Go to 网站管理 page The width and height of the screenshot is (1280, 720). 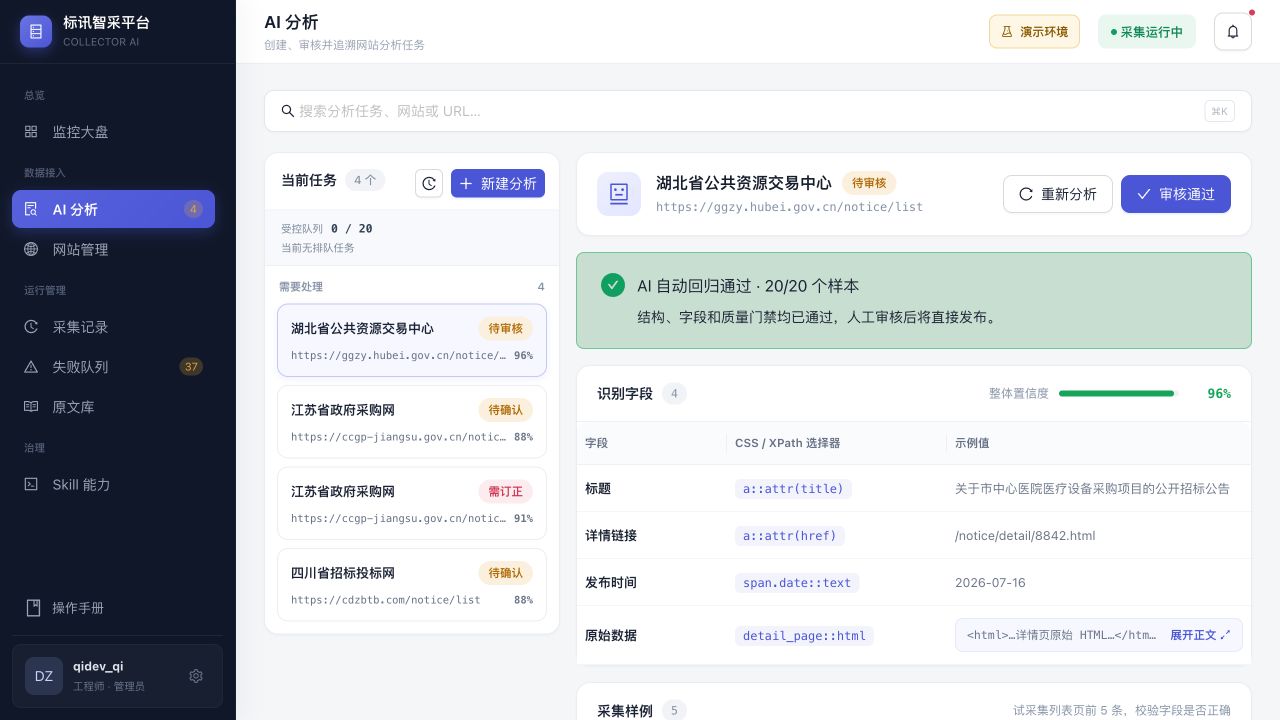113,249
